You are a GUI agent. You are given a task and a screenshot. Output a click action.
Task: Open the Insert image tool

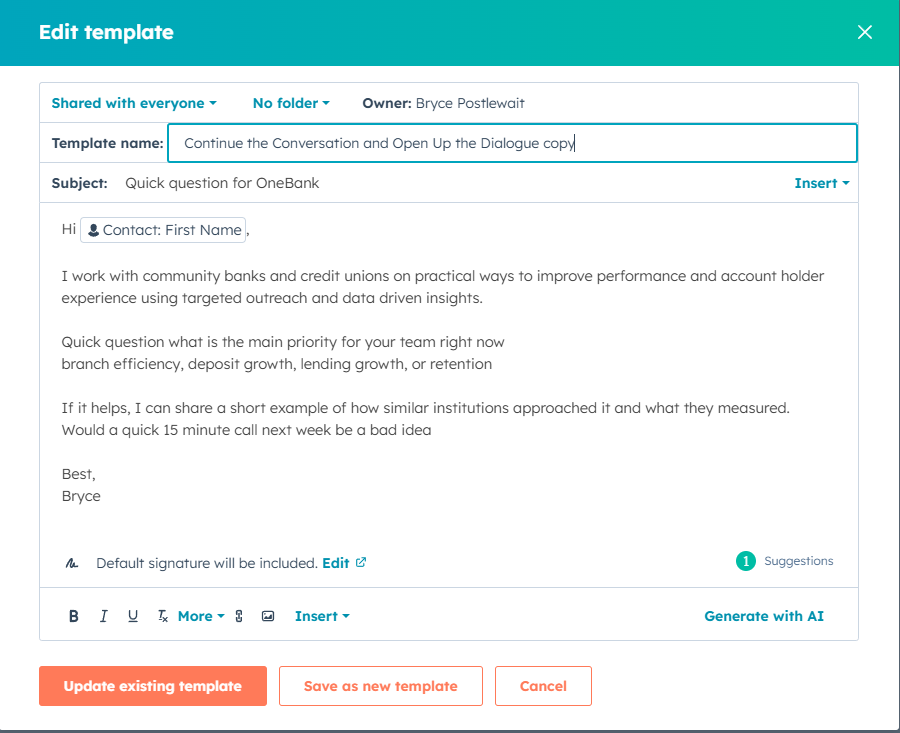pyautogui.click(x=268, y=616)
